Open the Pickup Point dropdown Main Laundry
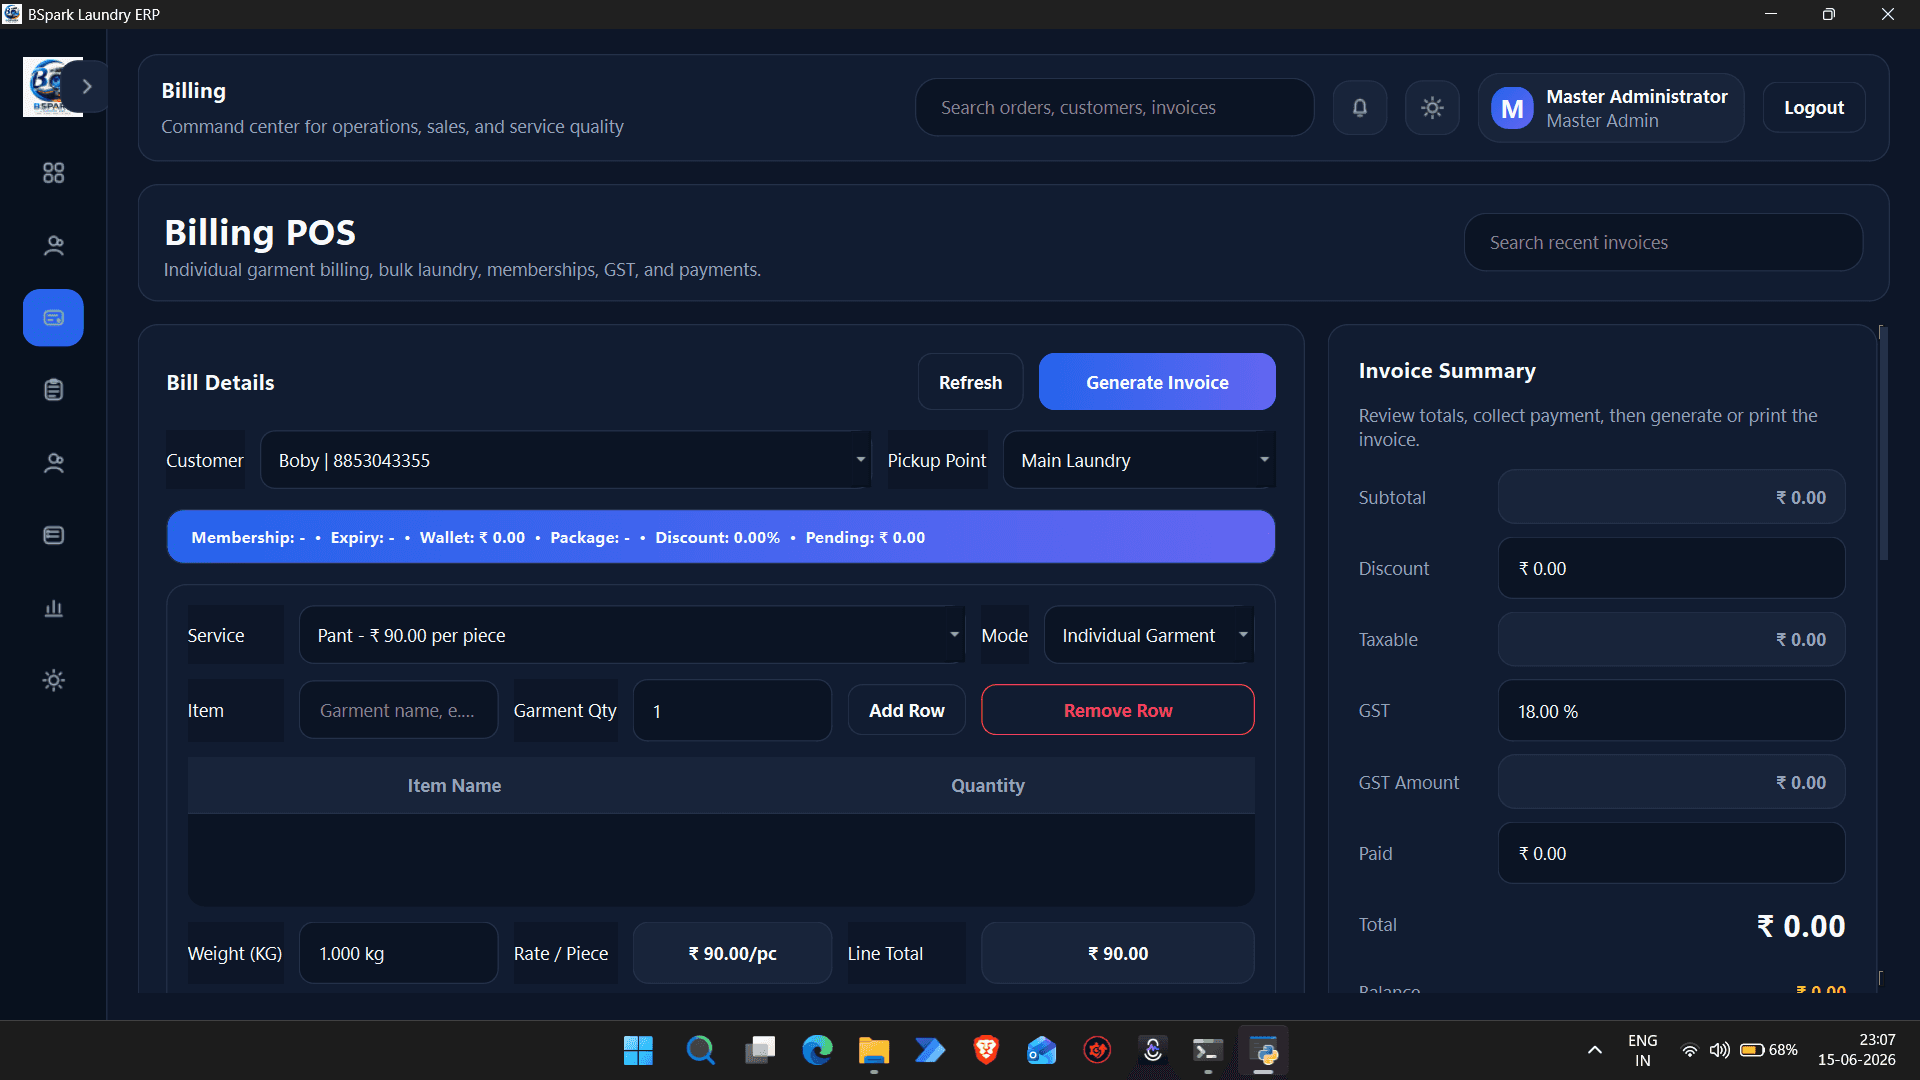This screenshot has width=1920, height=1080. pos(1139,460)
